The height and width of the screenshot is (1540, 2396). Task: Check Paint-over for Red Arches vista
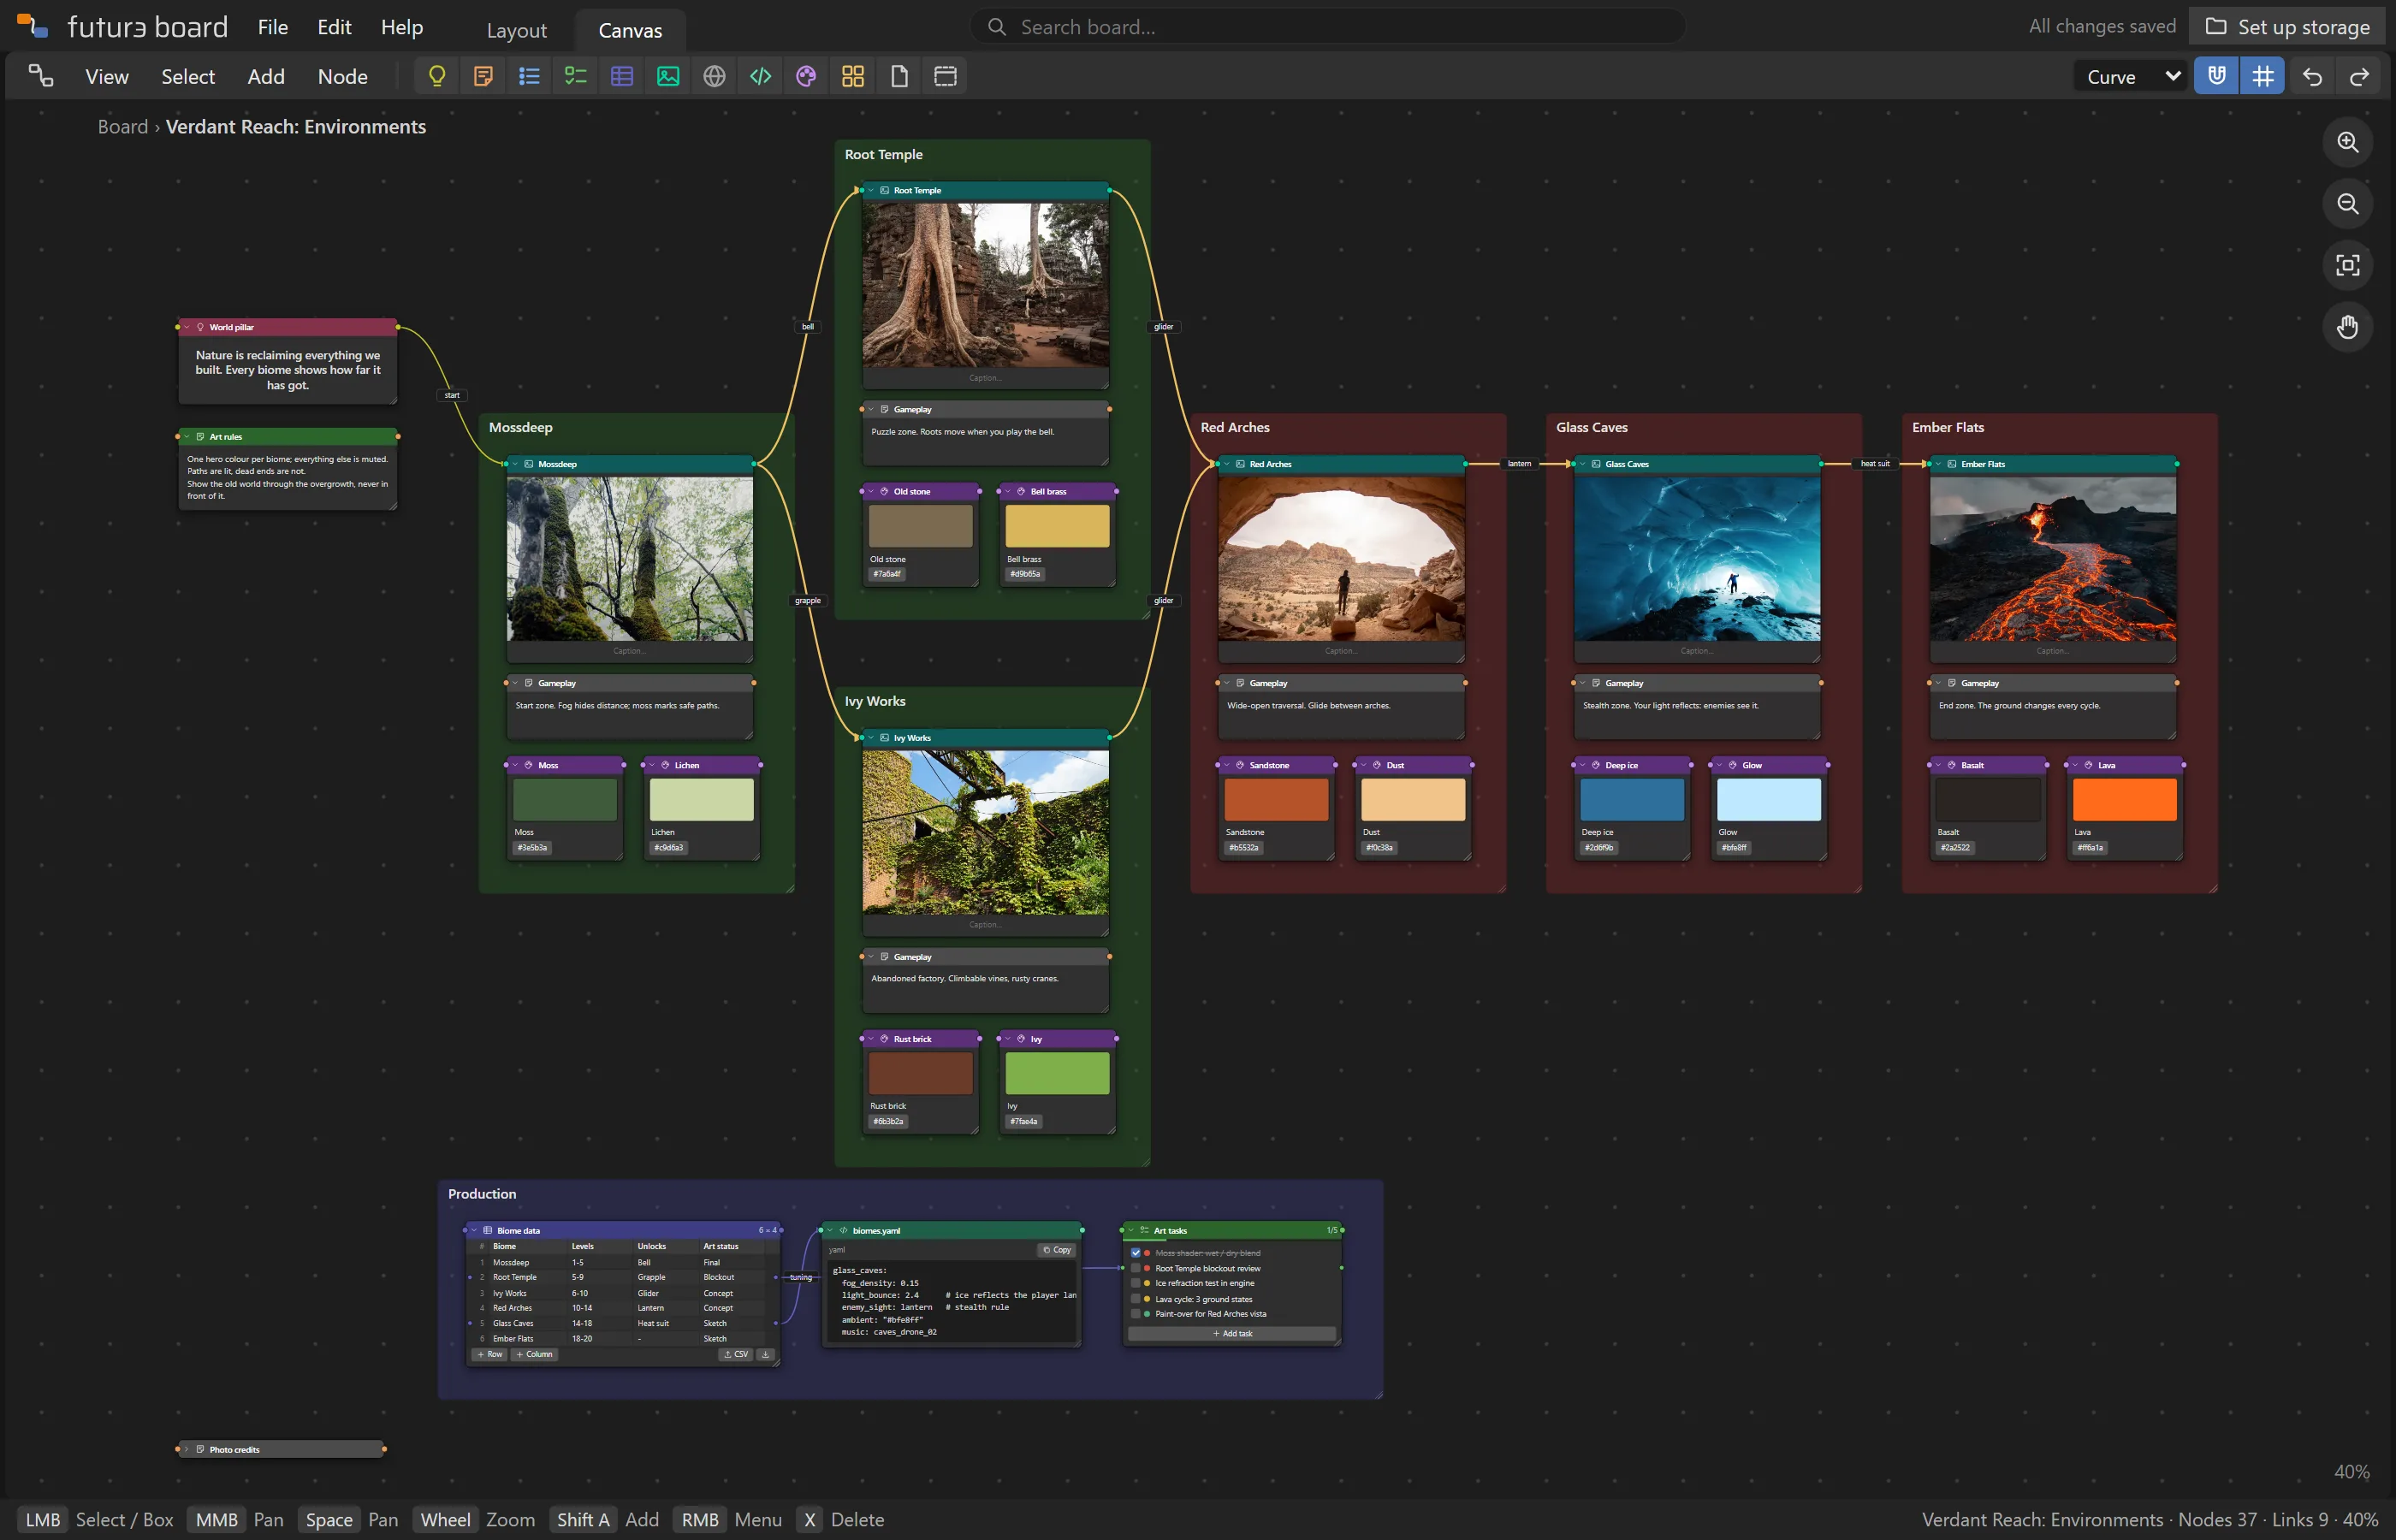(1135, 1314)
